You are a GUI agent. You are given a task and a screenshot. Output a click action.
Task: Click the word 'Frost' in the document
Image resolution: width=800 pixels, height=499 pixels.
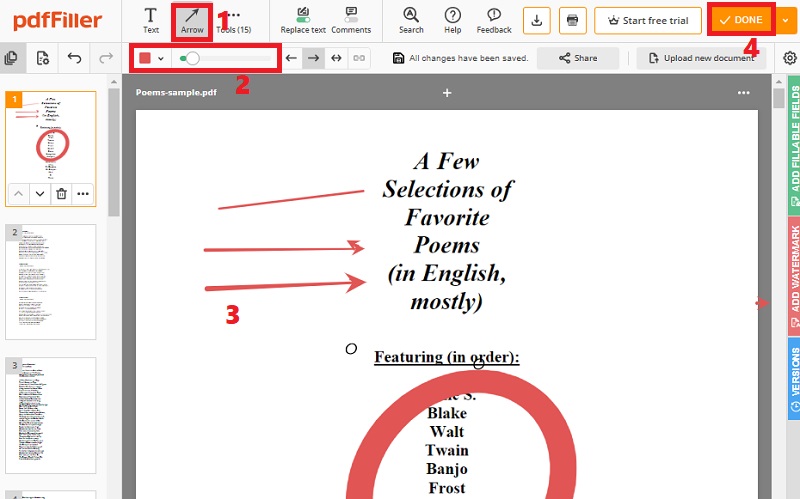(x=447, y=488)
